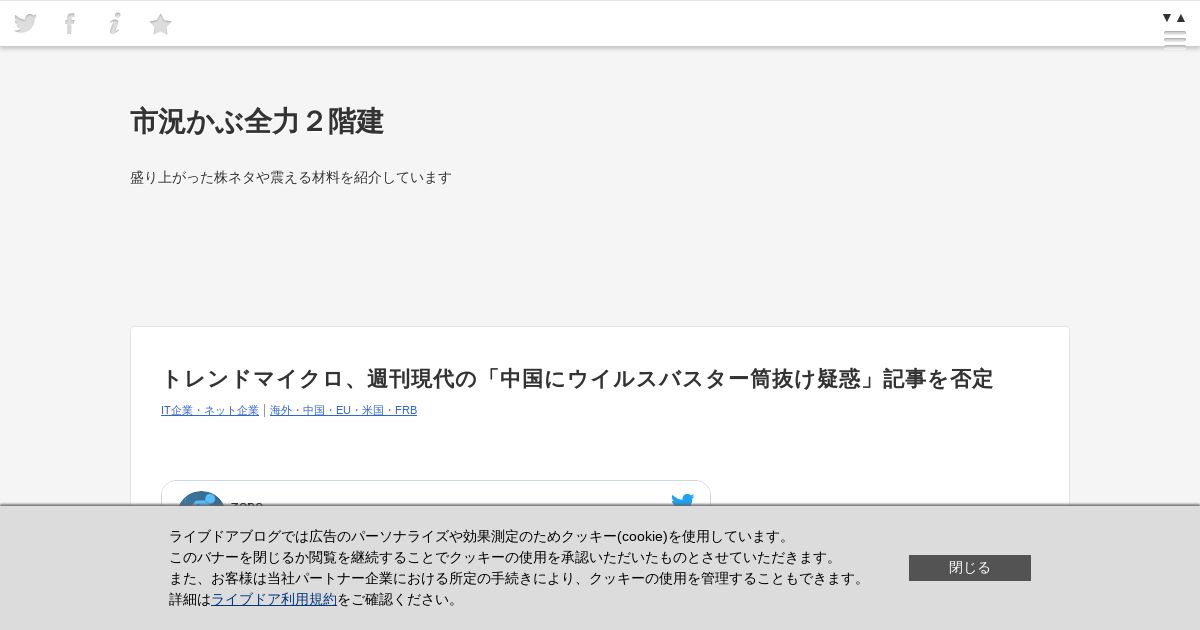Close cookie banner with 閉じる button
Image resolution: width=1200 pixels, height=630 pixels.
coord(970,568)
